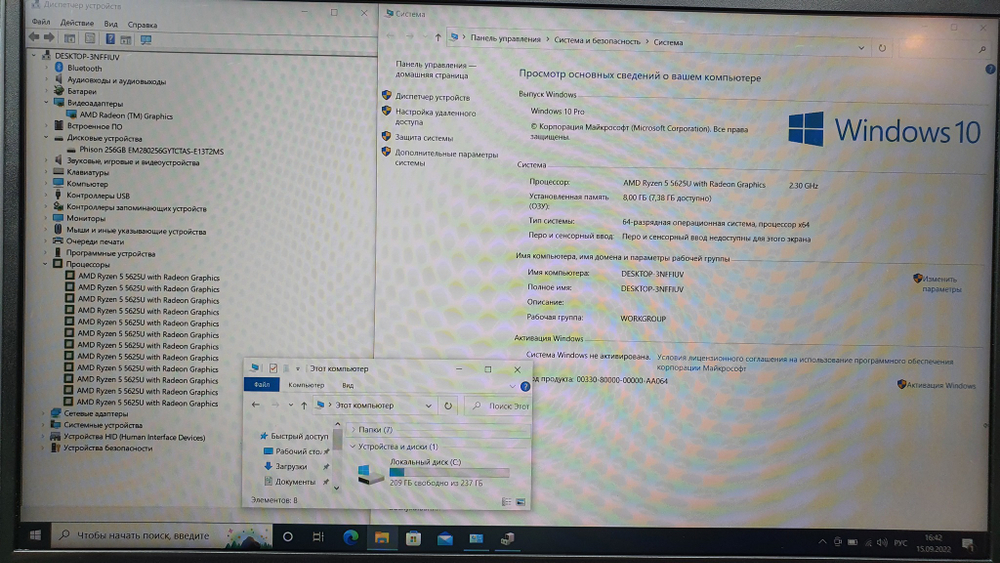Open Файл menu in Device Manager
1000x563 pixels.
[41, 22]
